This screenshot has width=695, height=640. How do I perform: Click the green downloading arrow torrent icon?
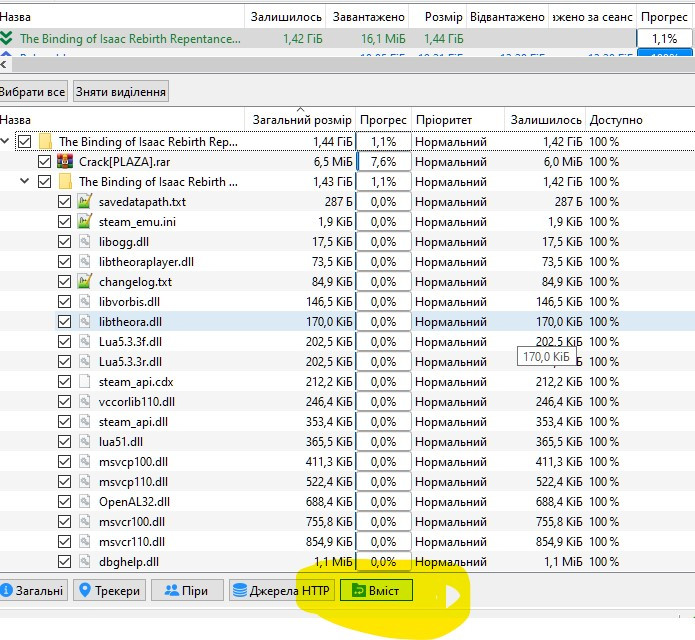pyautogui.click(x=8, y=39)
